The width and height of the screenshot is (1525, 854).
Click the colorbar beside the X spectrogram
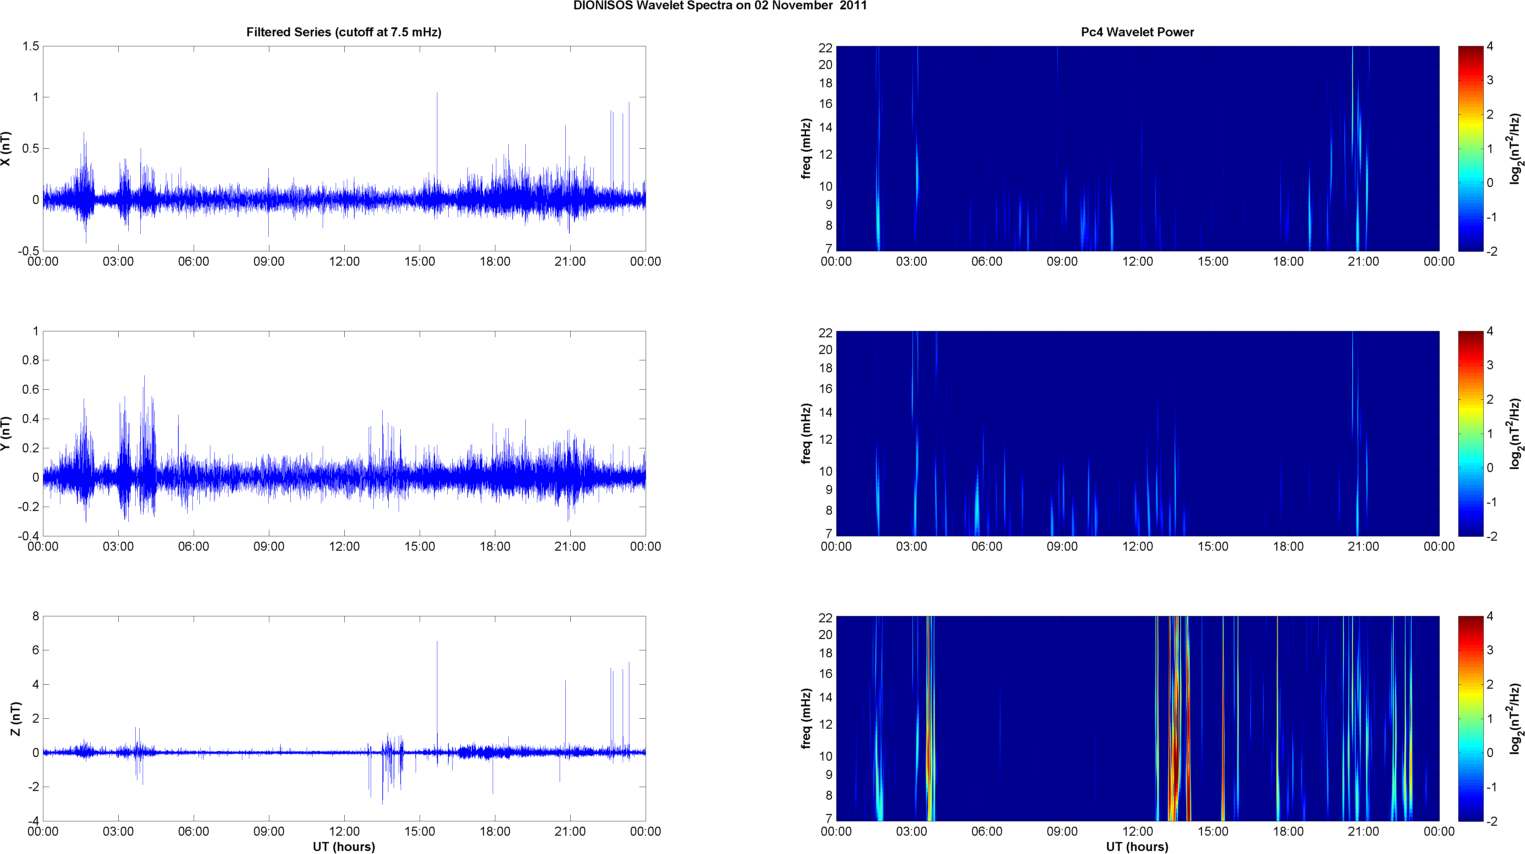click(1470, 149)
